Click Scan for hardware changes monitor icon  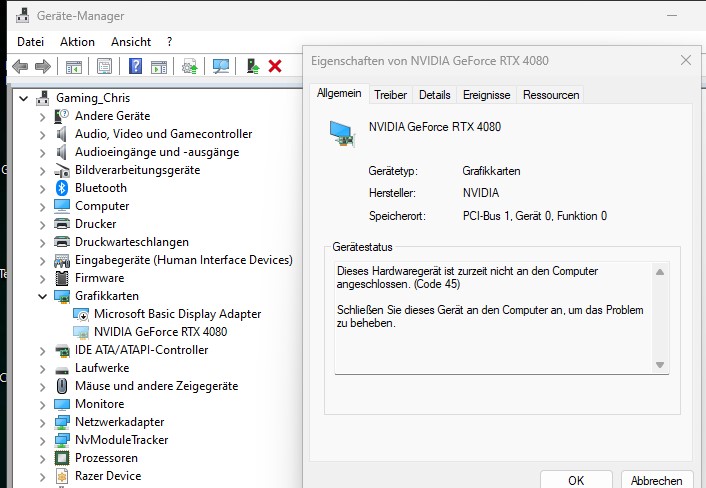[221, 67]
